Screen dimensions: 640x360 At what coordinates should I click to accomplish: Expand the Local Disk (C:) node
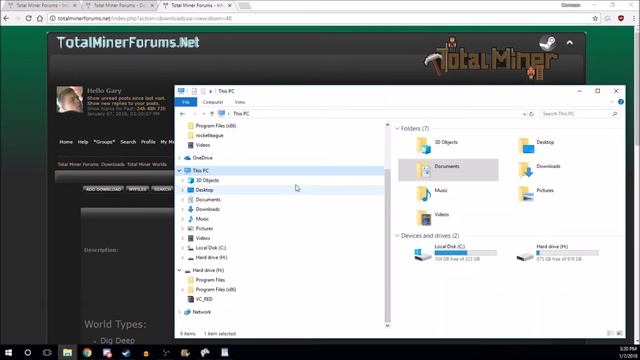coord(182,248)
